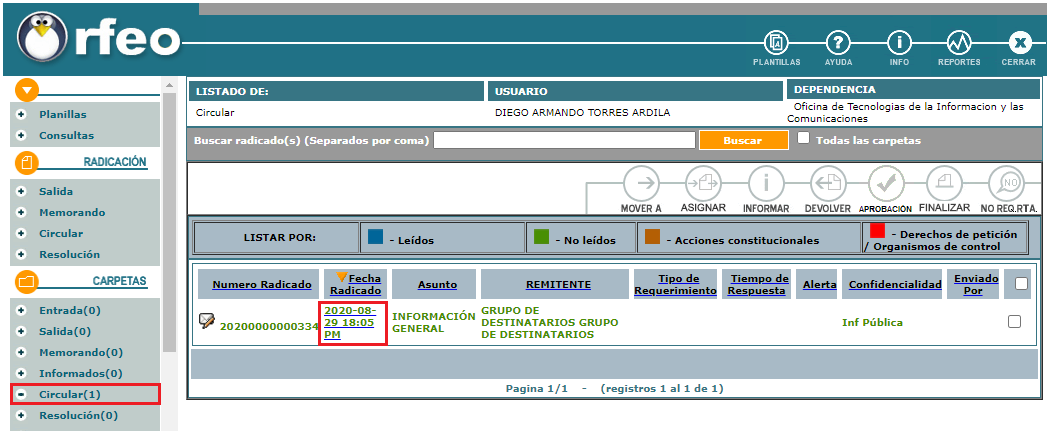This screenshot has width=1050, height=431.
Task: Filter by the blue Leídos color swatch
Action: tap(376, 238)
